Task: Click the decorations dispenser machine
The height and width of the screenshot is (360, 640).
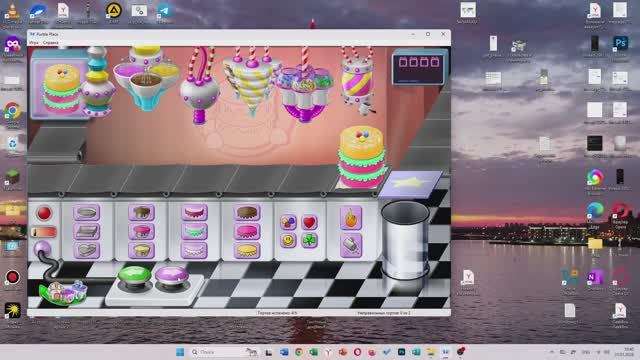Action: [304, 93]
